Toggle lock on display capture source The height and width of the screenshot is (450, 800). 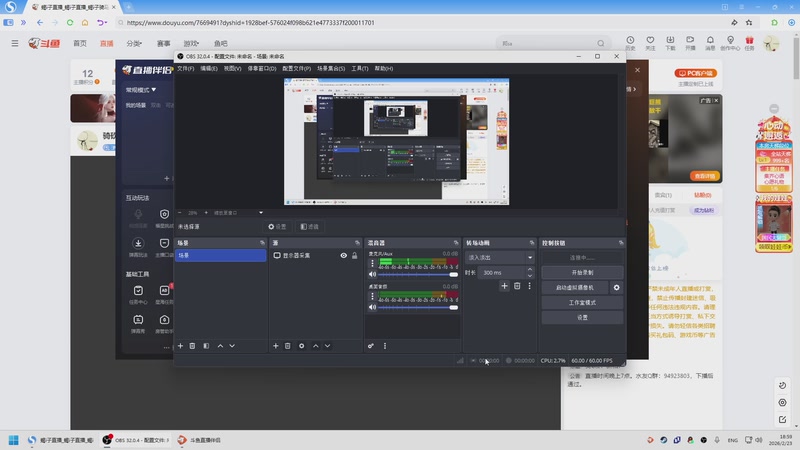pos(355,256)
